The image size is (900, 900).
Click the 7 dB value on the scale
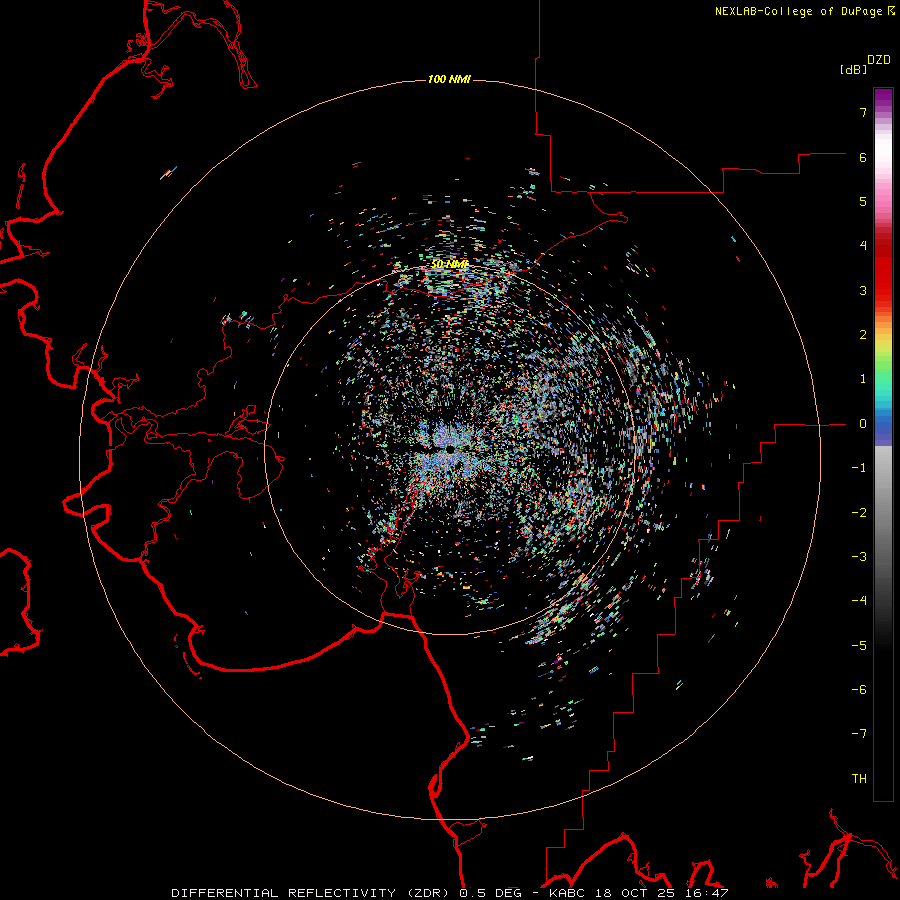click(863, 112)
